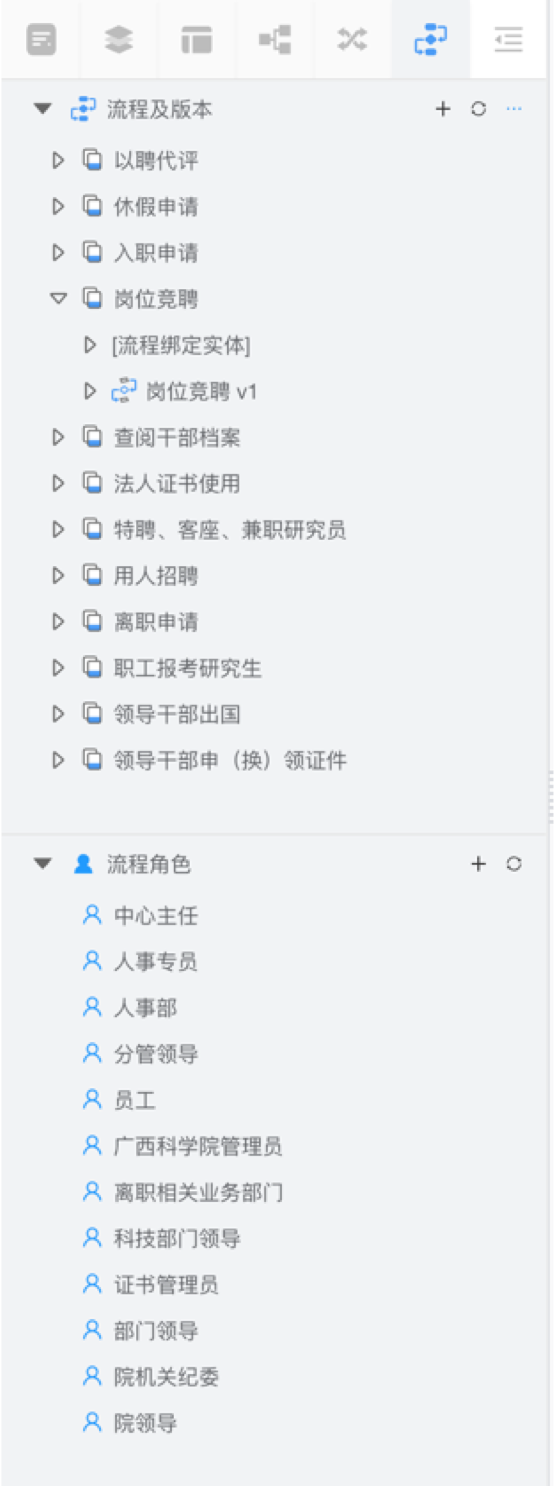
Task: Open the shuffle arrows icon tab
Action: pos(352,40)
